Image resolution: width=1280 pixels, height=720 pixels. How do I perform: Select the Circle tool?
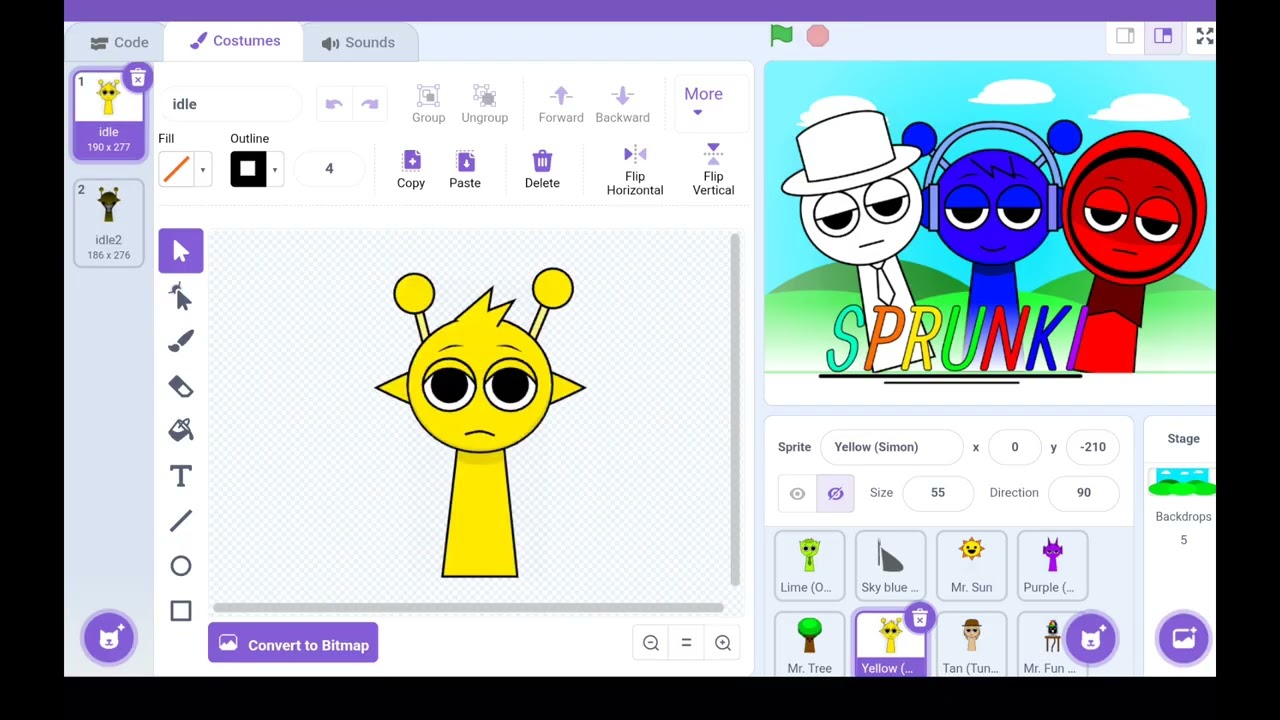coord(180,566)
